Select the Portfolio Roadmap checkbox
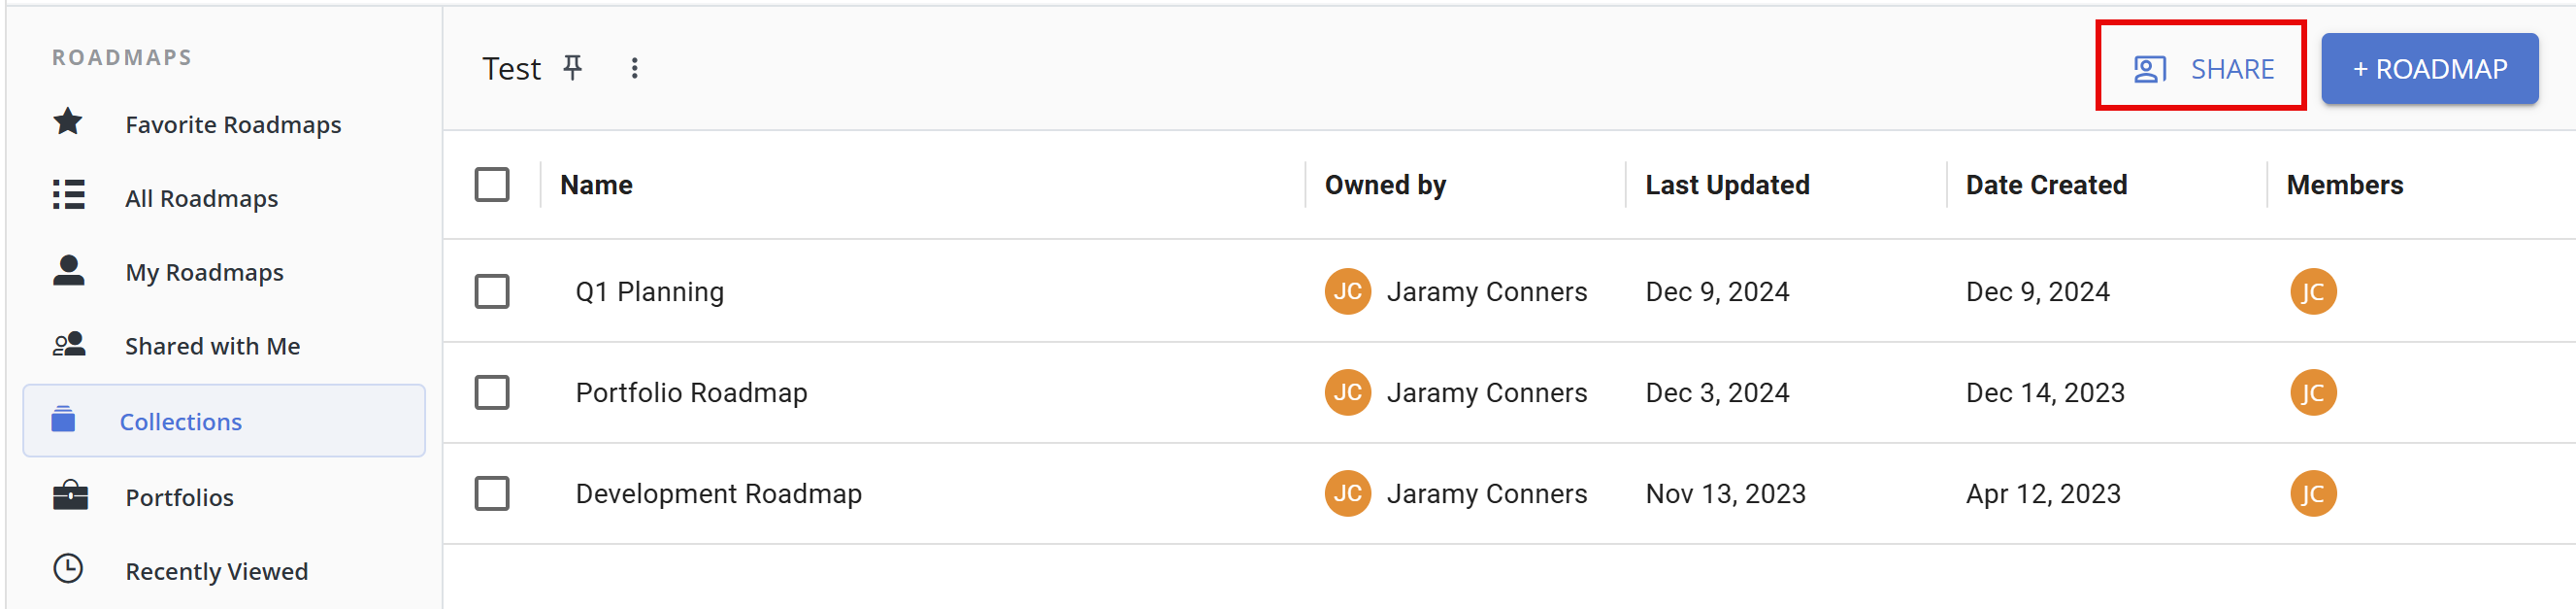2576x609 pixels. pyautogui.click(x=492, y=393)
